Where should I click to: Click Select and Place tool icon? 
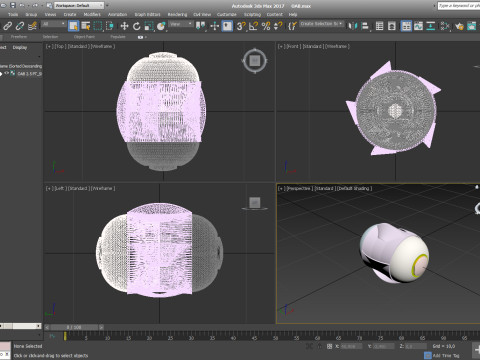tap(161, 26)
